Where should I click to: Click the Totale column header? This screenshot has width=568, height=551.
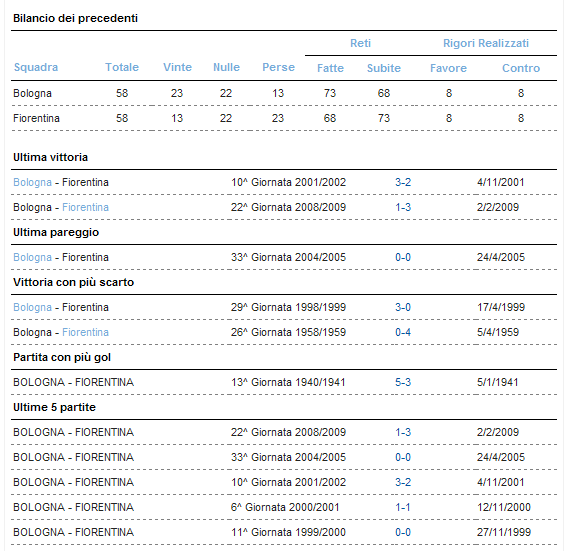(x=122, y=67)
